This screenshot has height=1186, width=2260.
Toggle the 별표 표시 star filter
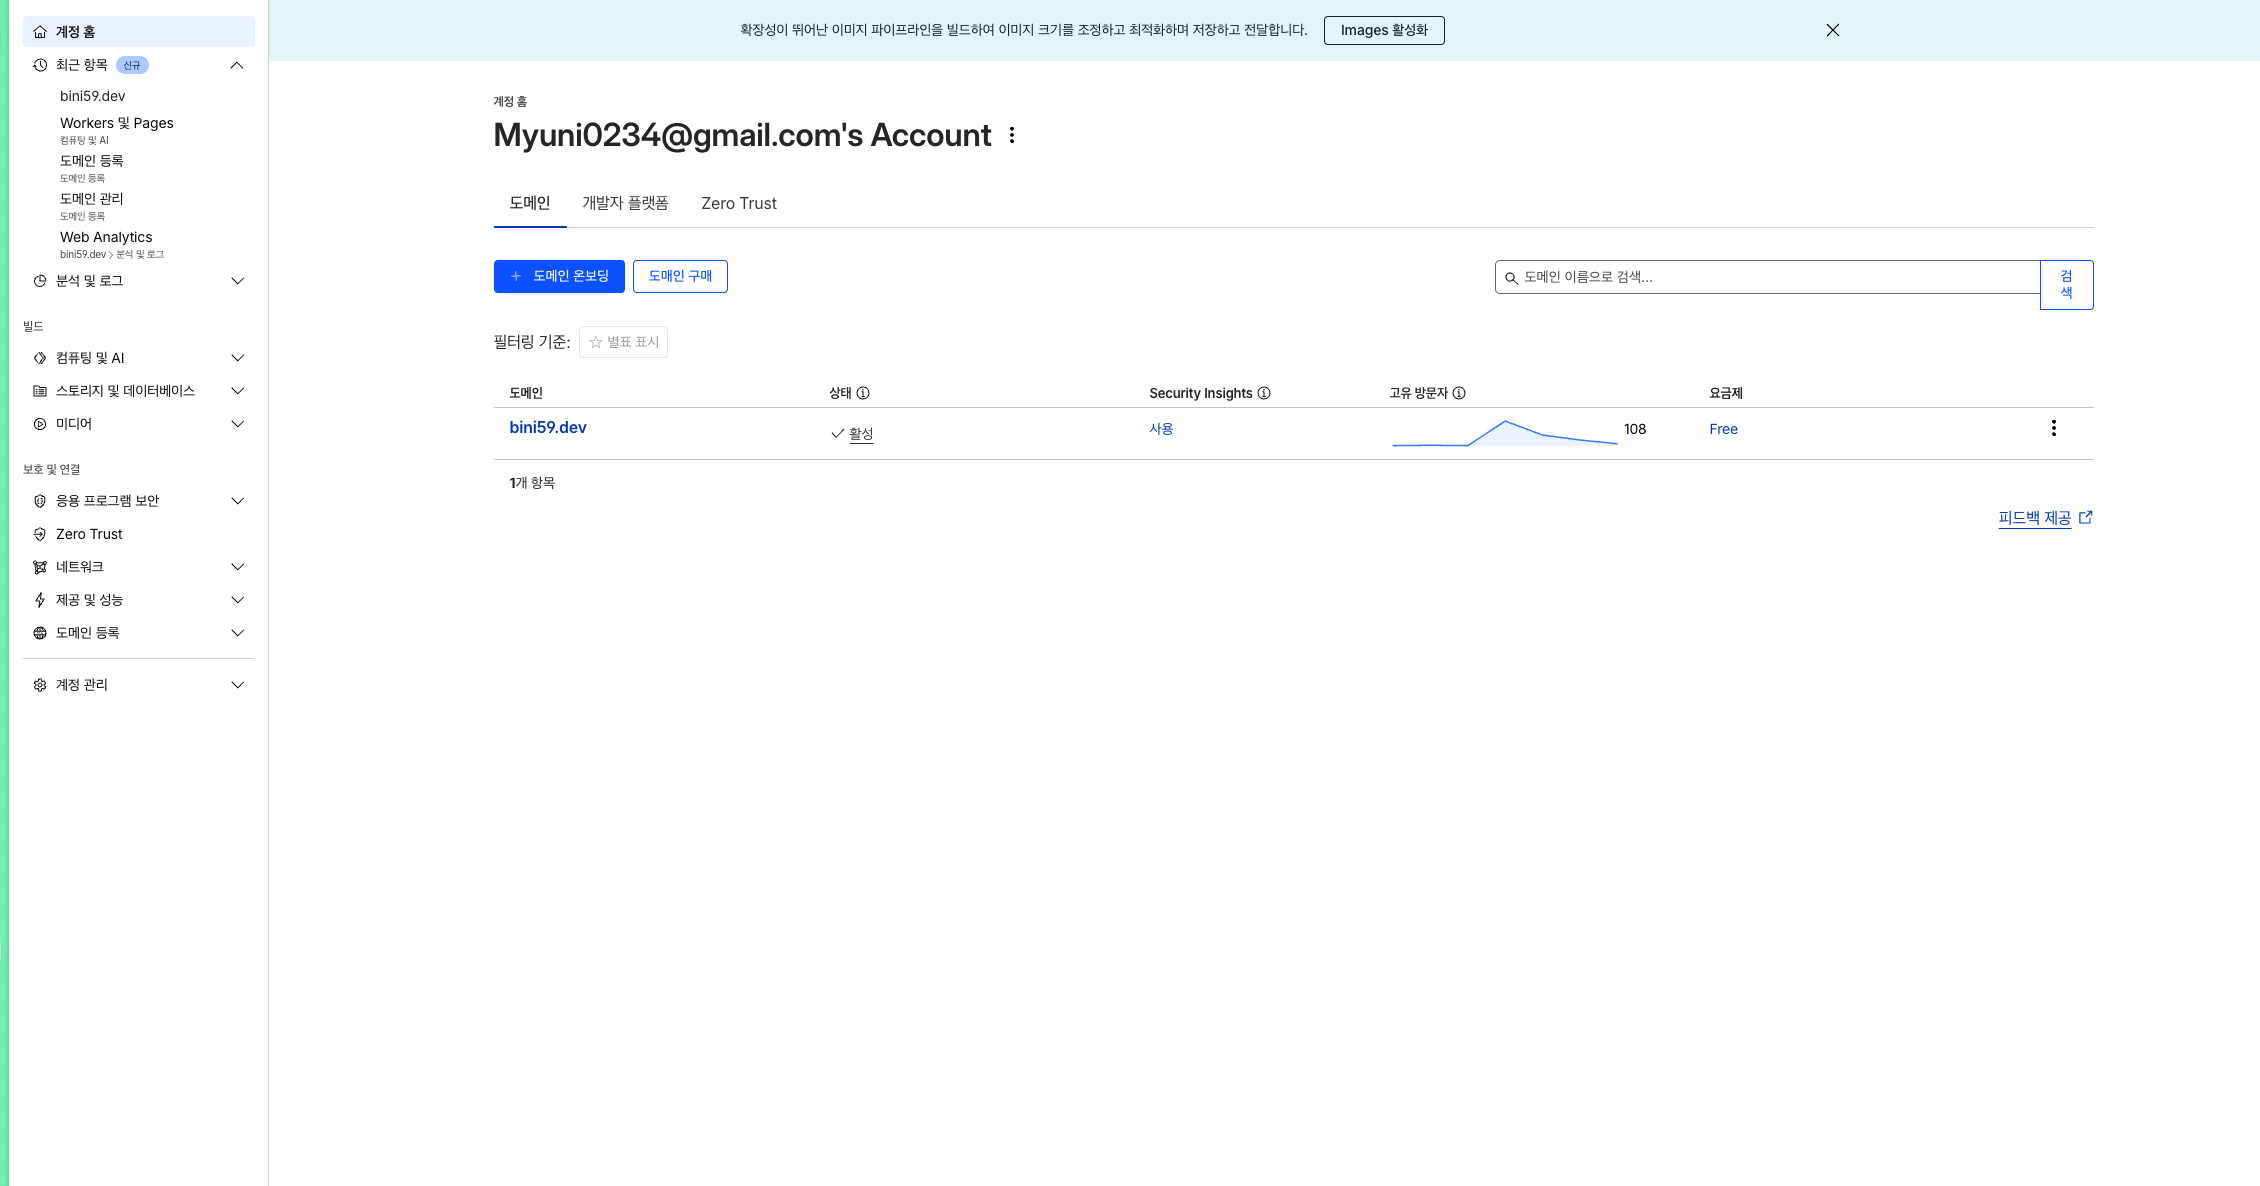point(623,342)
